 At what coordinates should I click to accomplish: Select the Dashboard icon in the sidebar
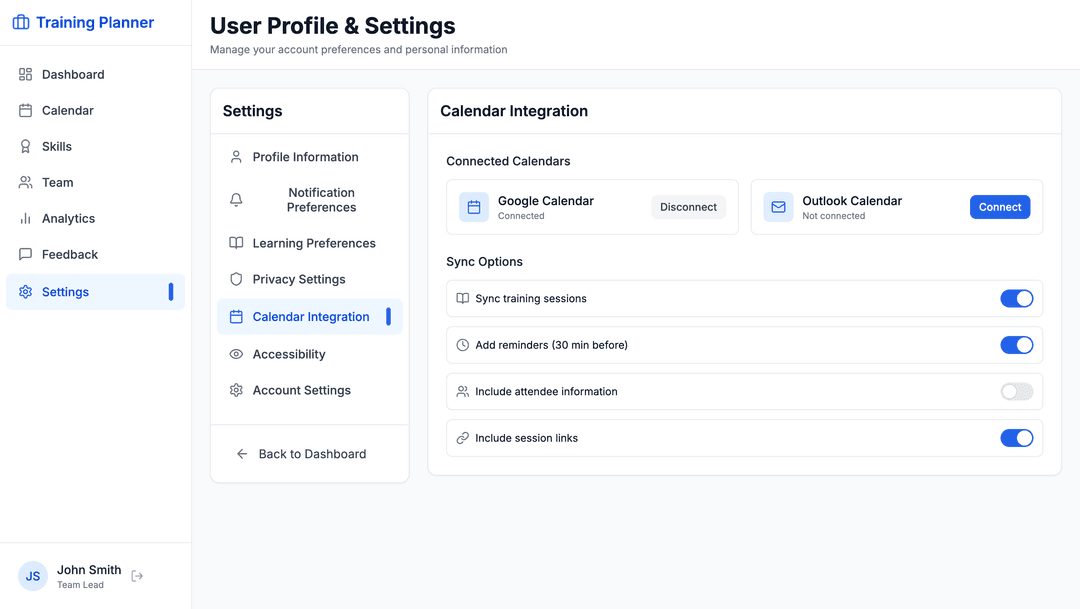tap(24, 74)
